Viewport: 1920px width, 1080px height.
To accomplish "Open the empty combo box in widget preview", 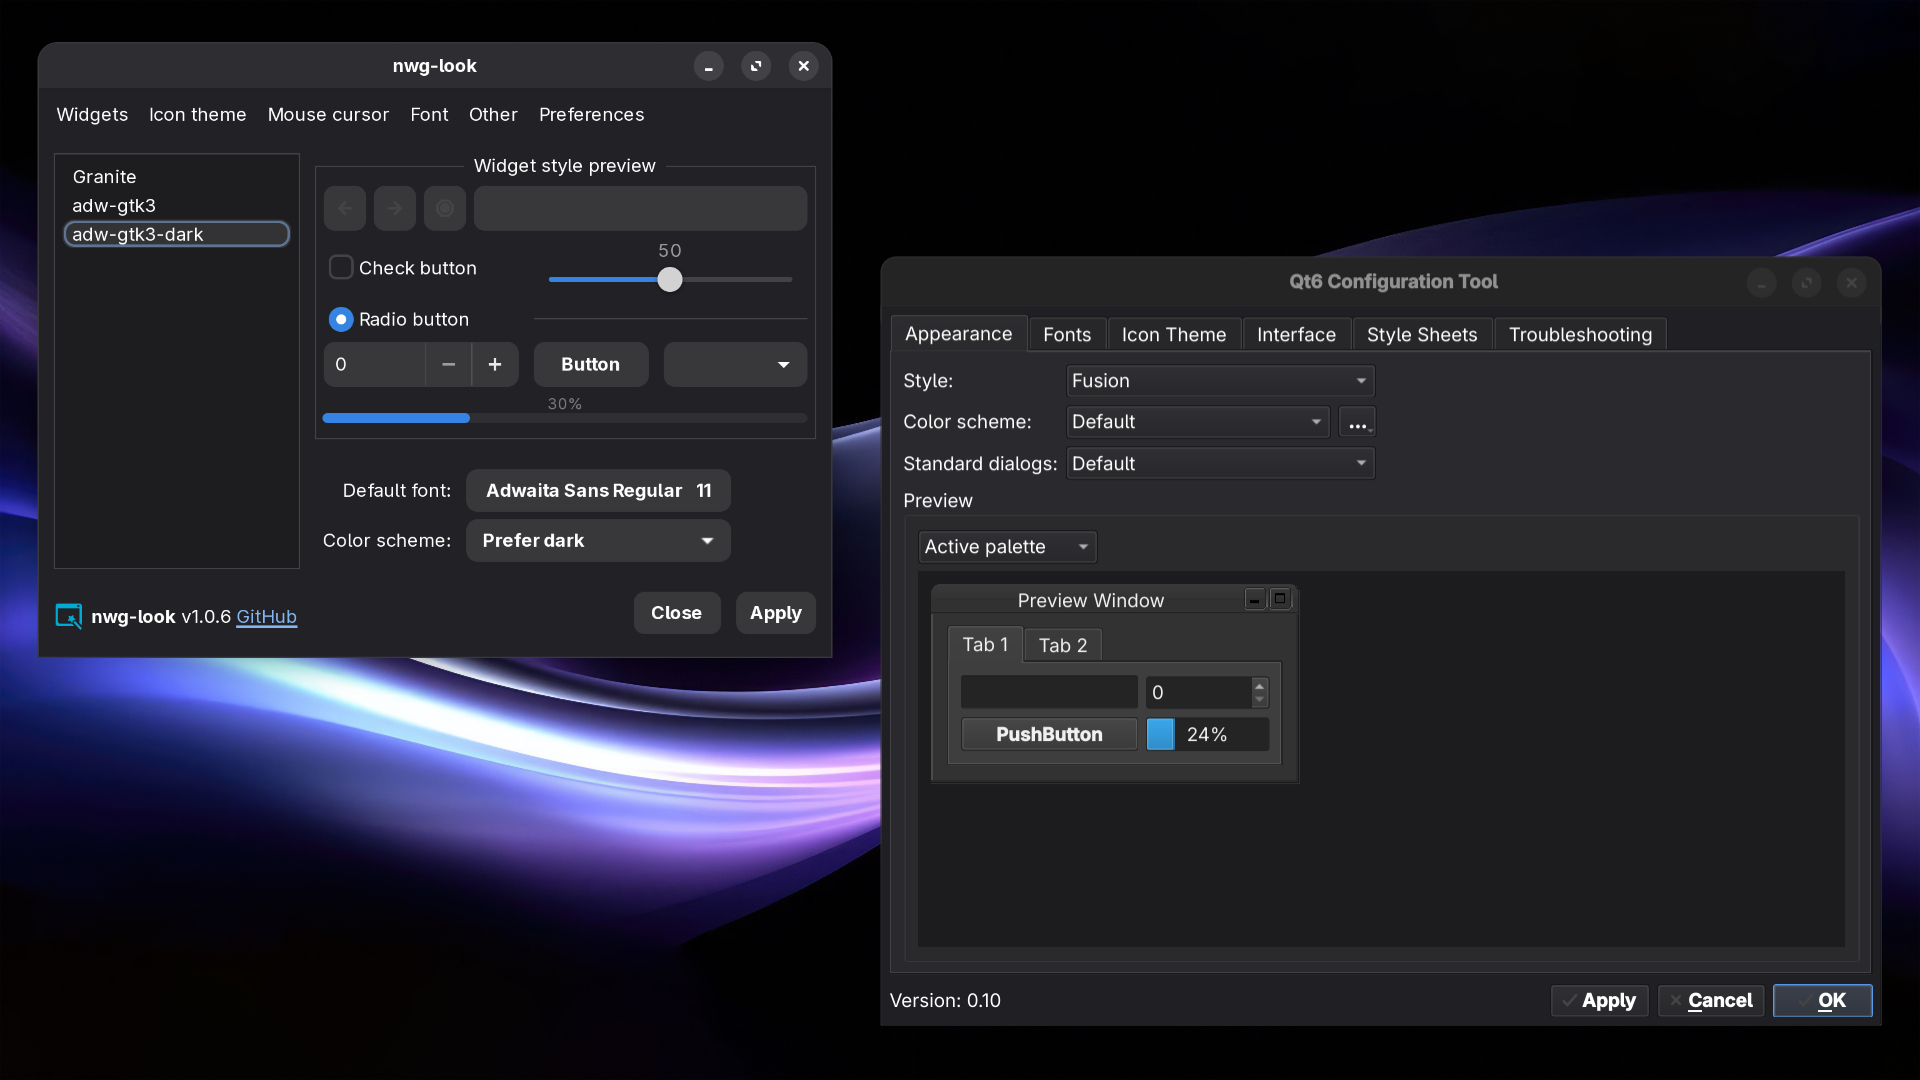I will click(x=736, y=365).
